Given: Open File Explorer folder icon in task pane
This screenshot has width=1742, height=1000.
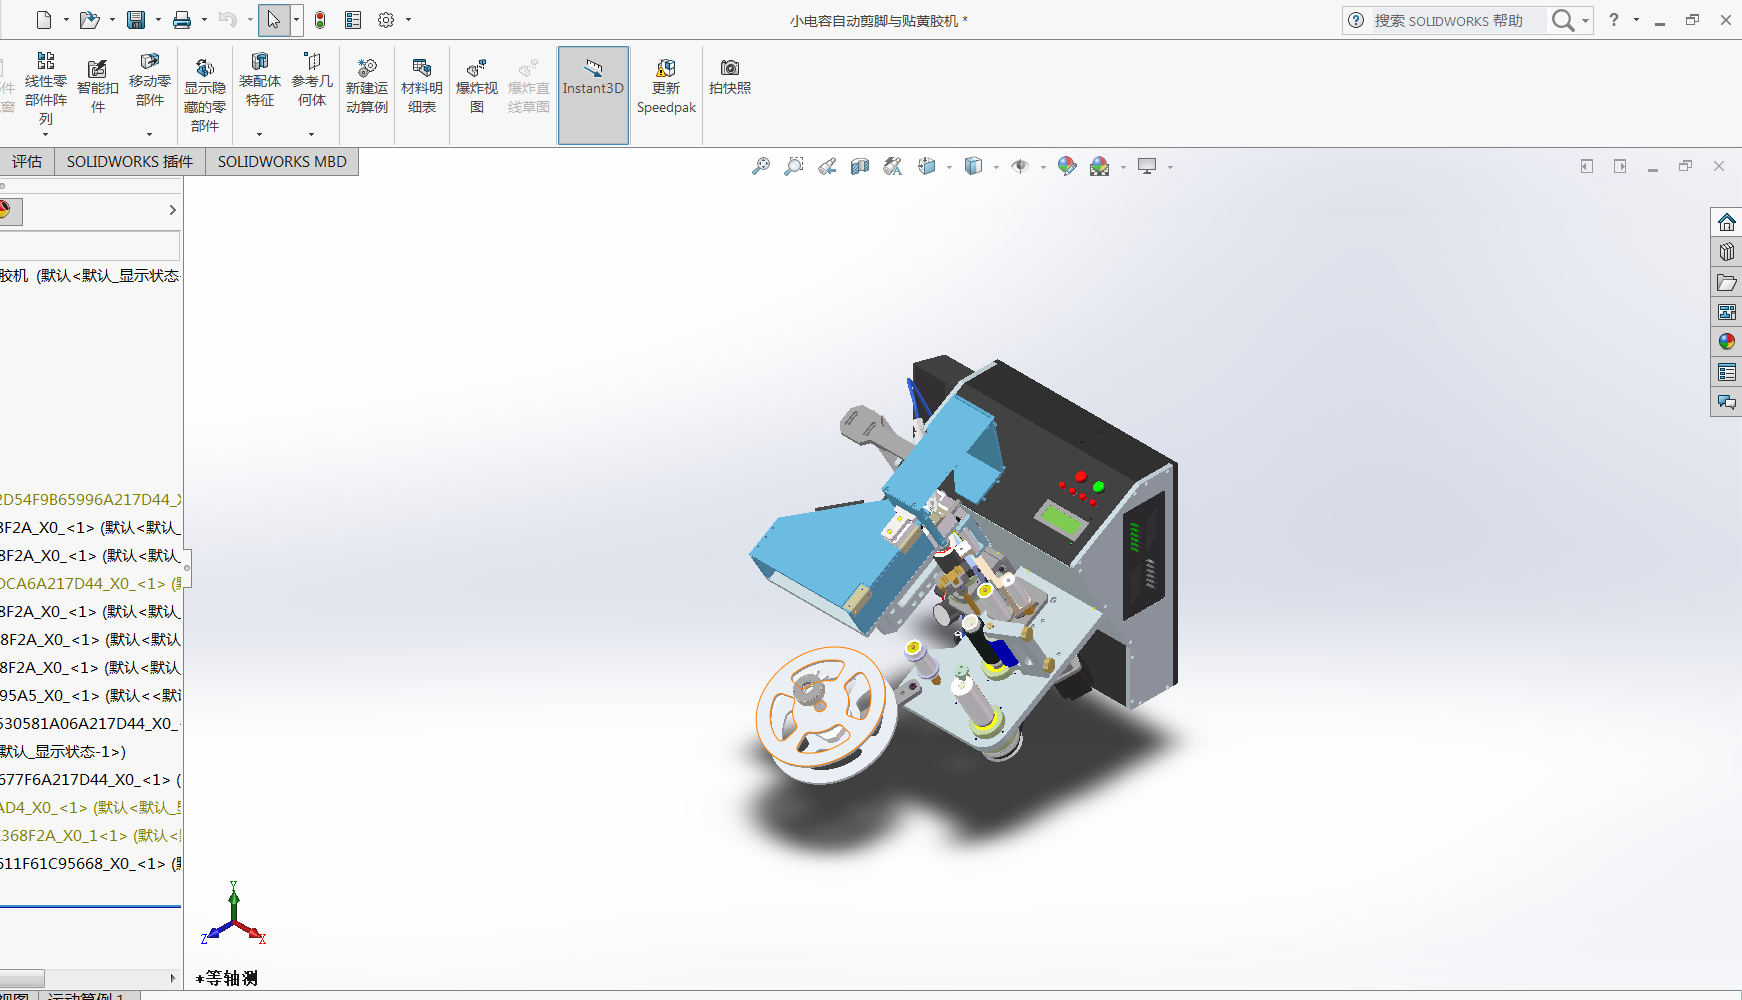Looking at the screenshot, I should (1727, 282).
